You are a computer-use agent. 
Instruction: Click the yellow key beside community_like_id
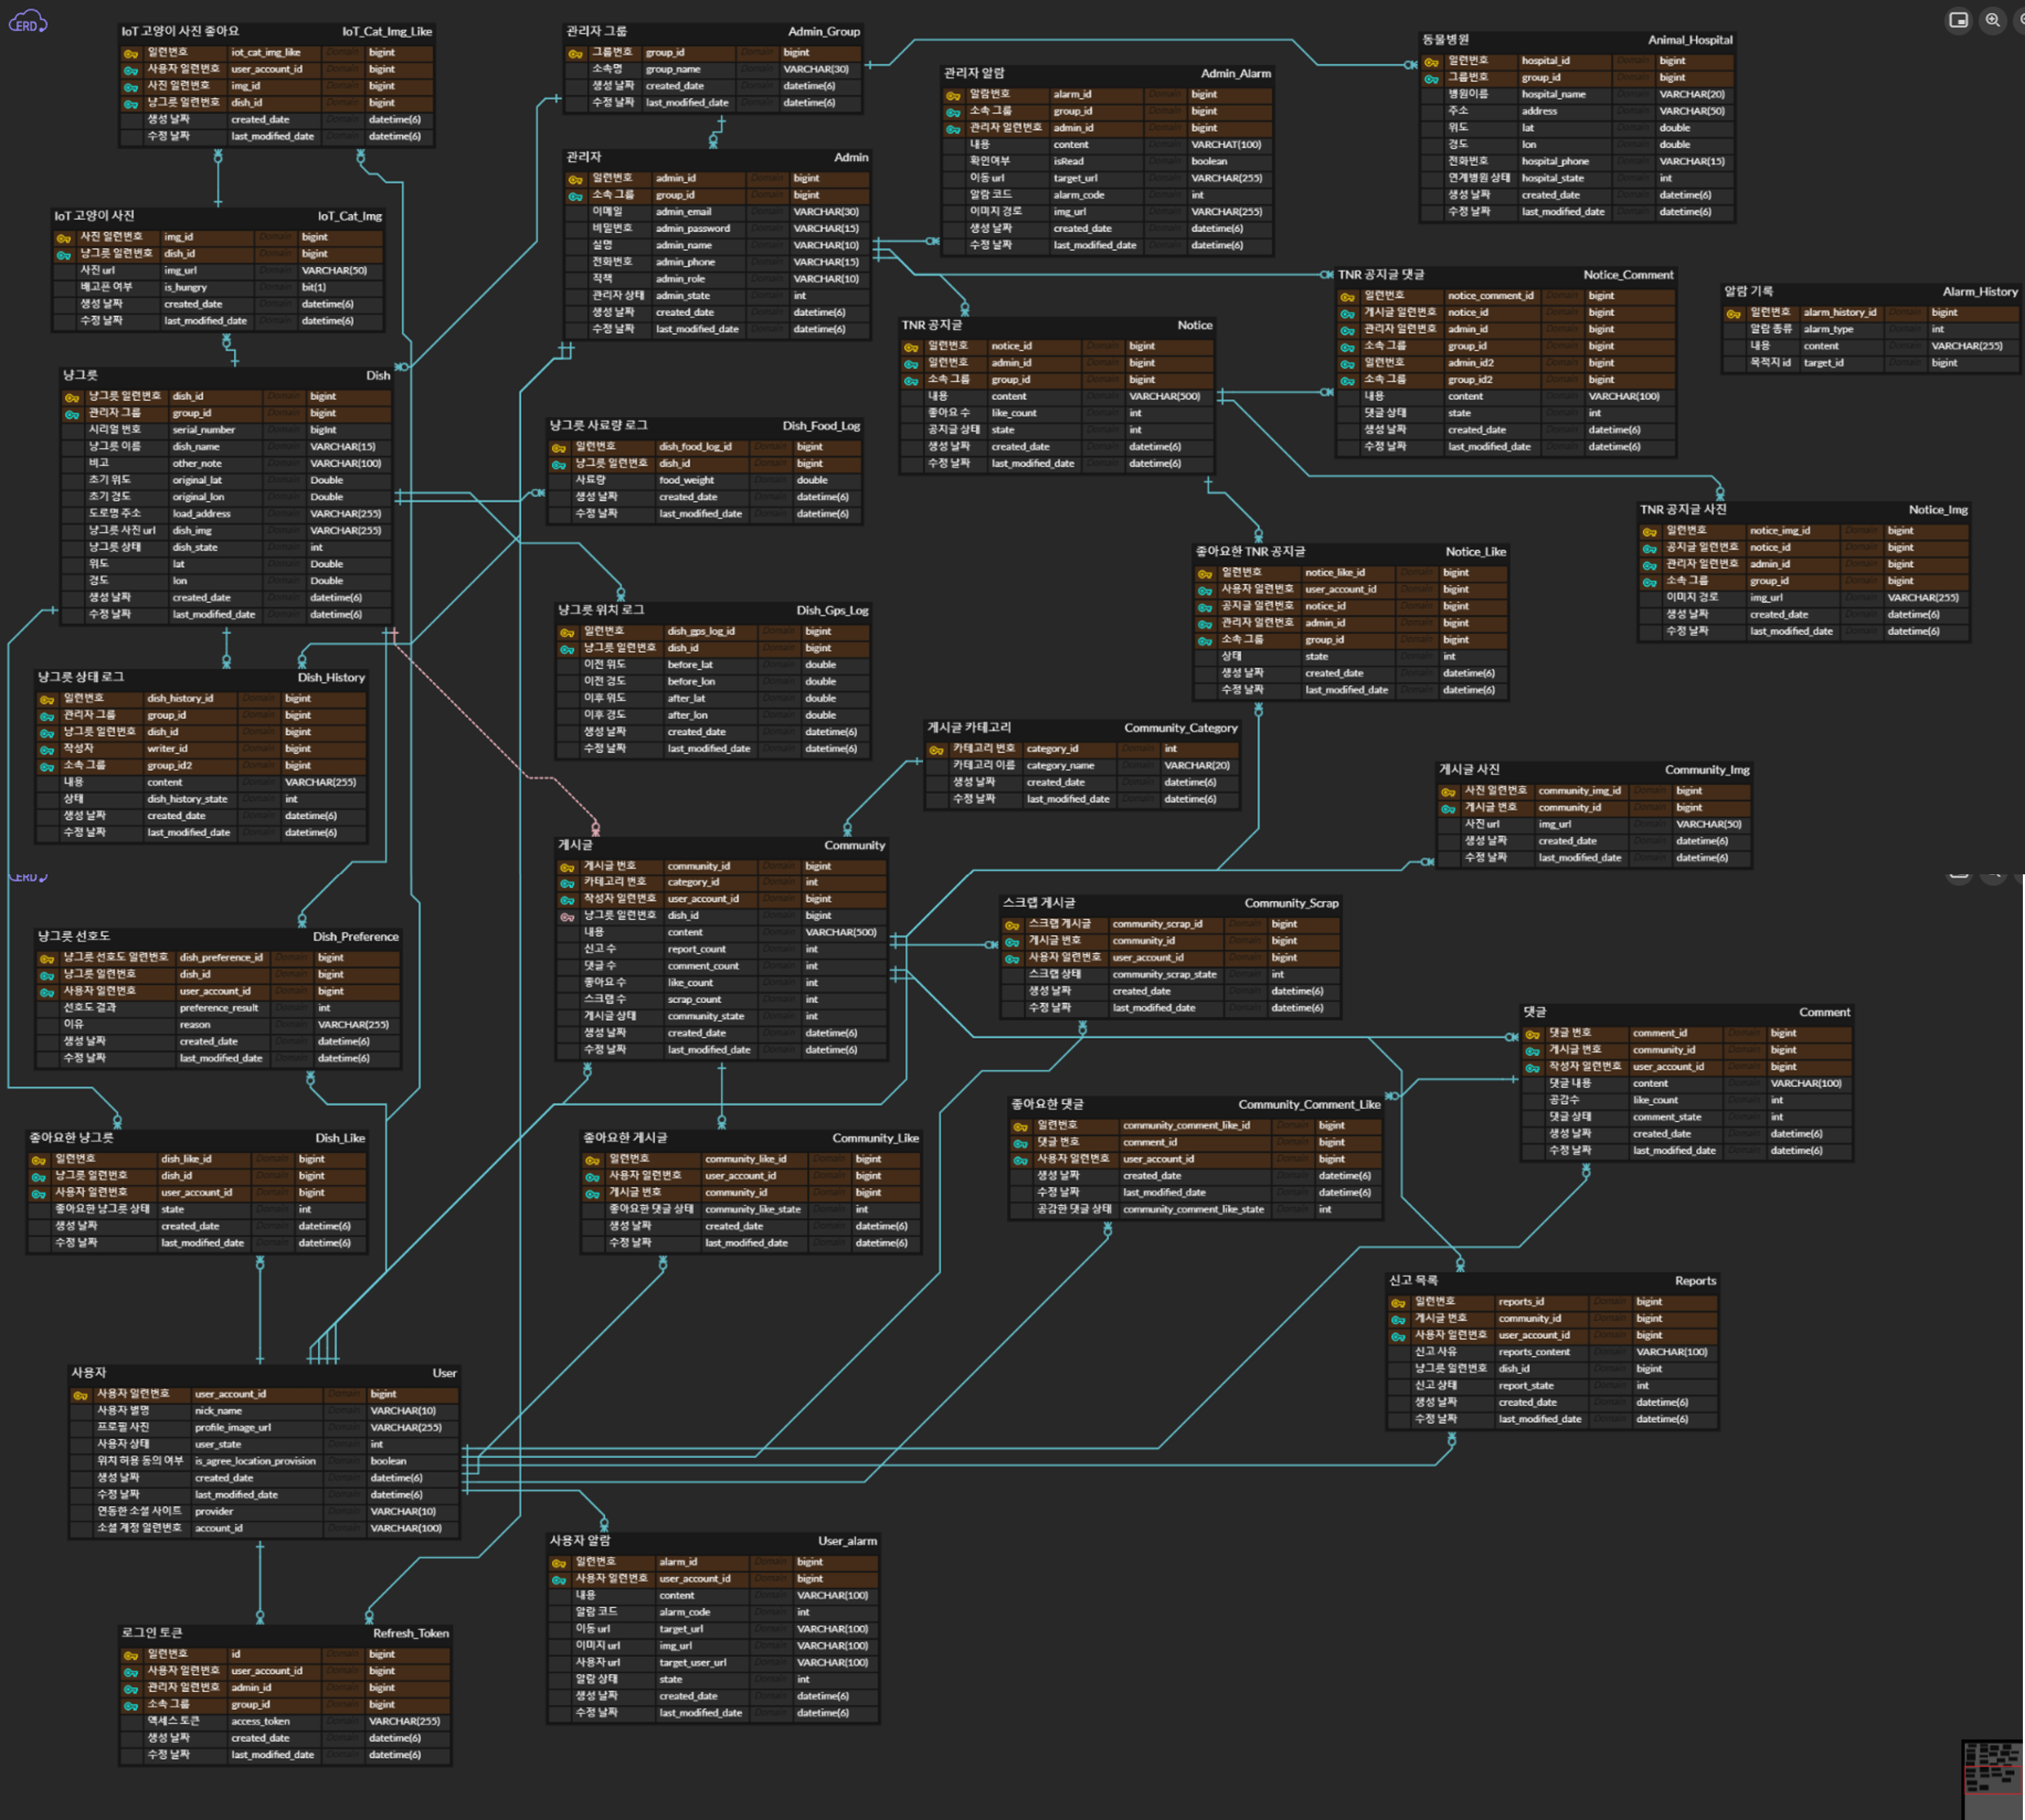(x=592, y=1160)
